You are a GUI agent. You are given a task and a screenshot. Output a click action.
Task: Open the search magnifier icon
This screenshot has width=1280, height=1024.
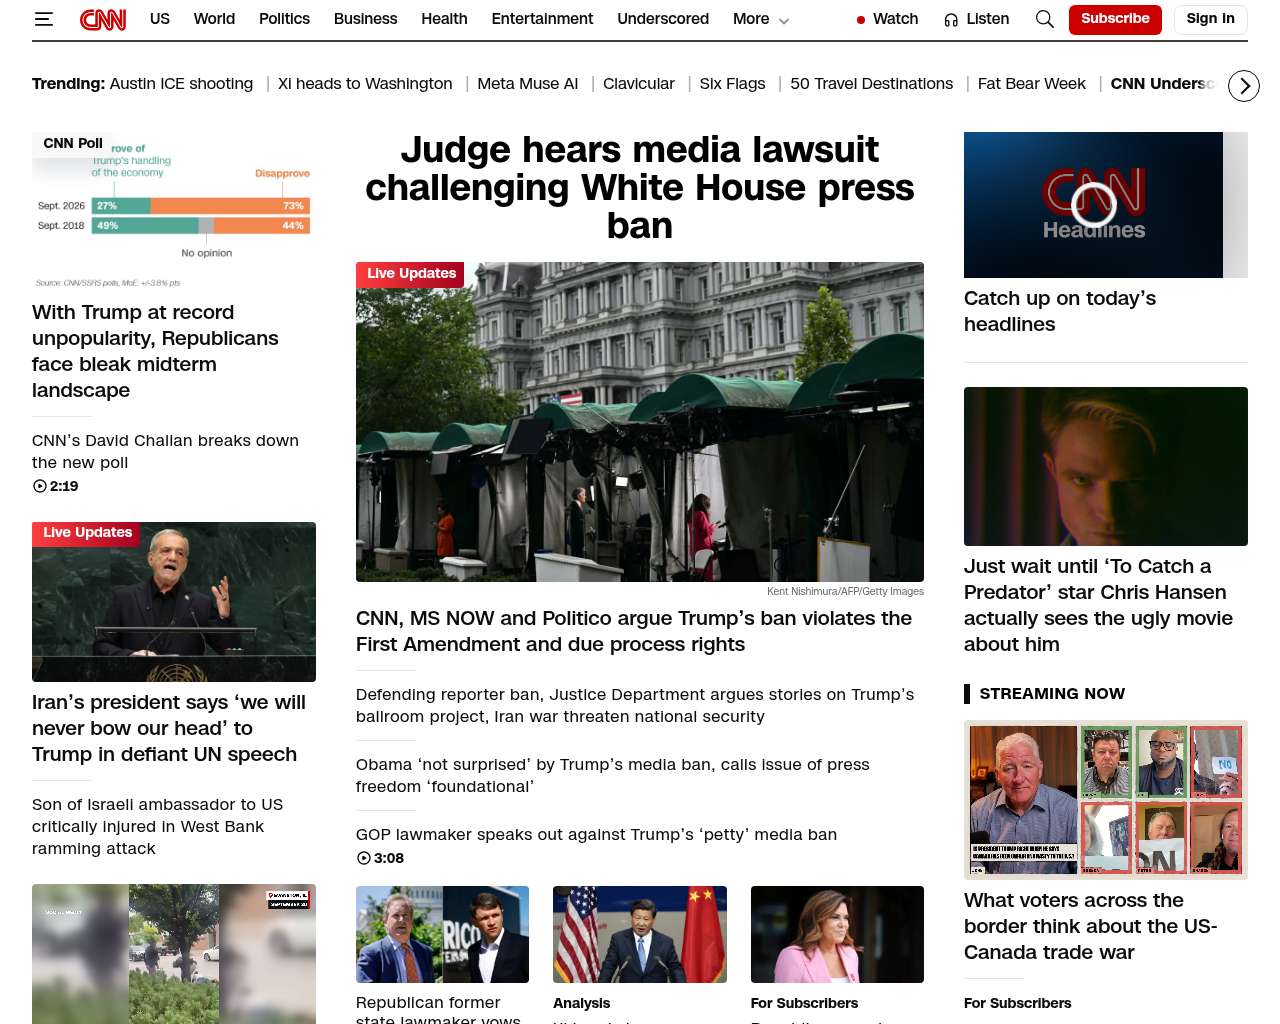1045,19
